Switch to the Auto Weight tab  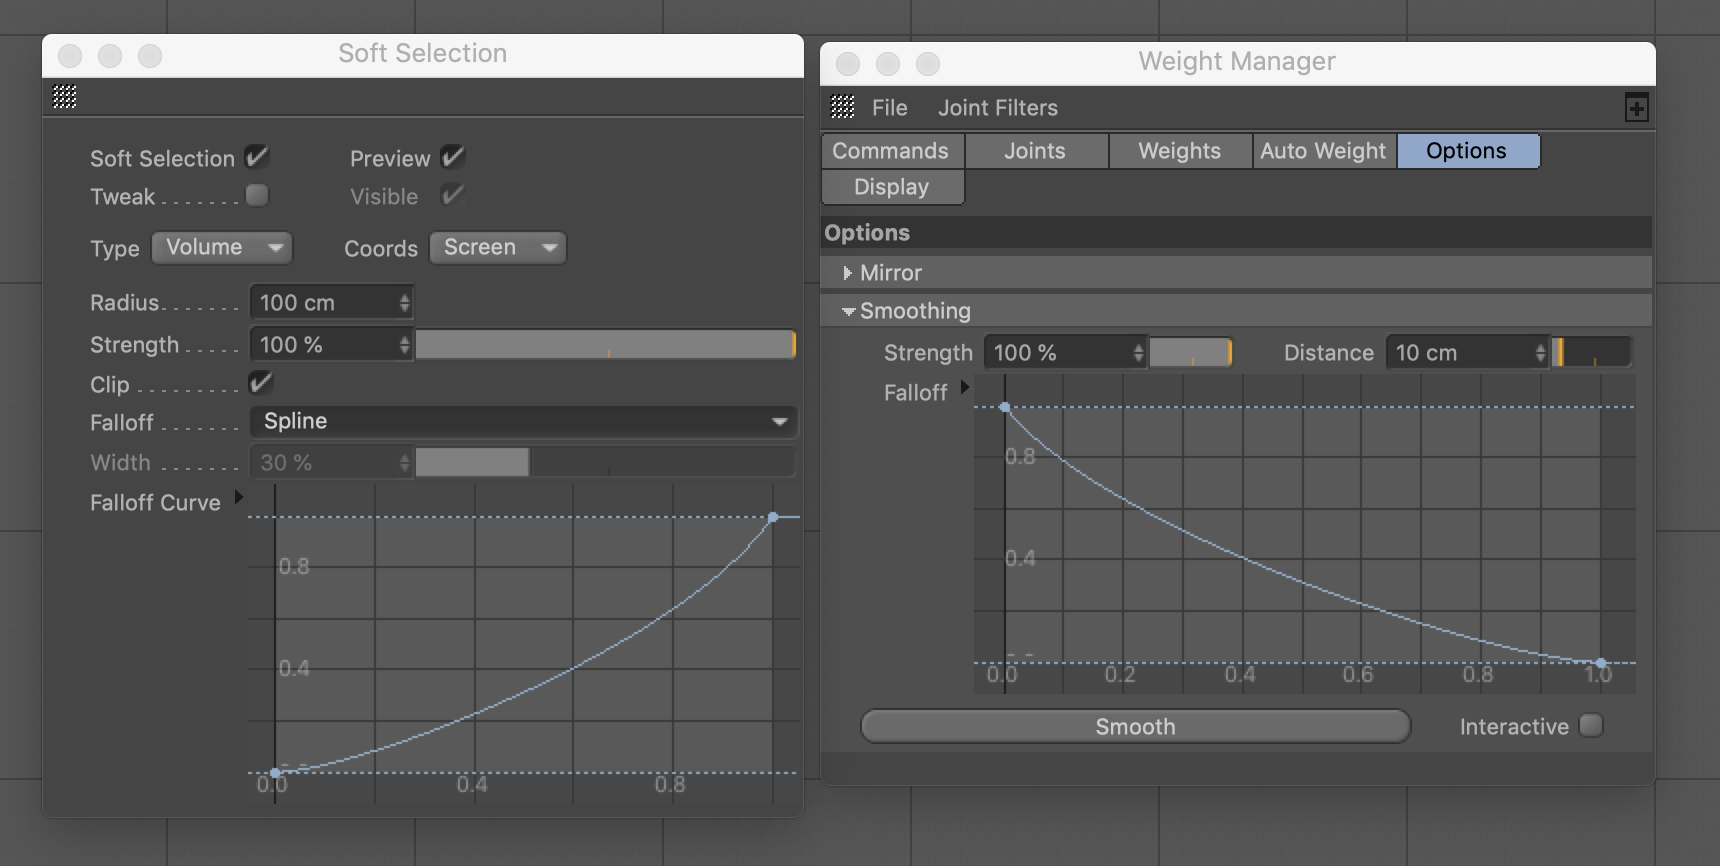(1323, 151)
